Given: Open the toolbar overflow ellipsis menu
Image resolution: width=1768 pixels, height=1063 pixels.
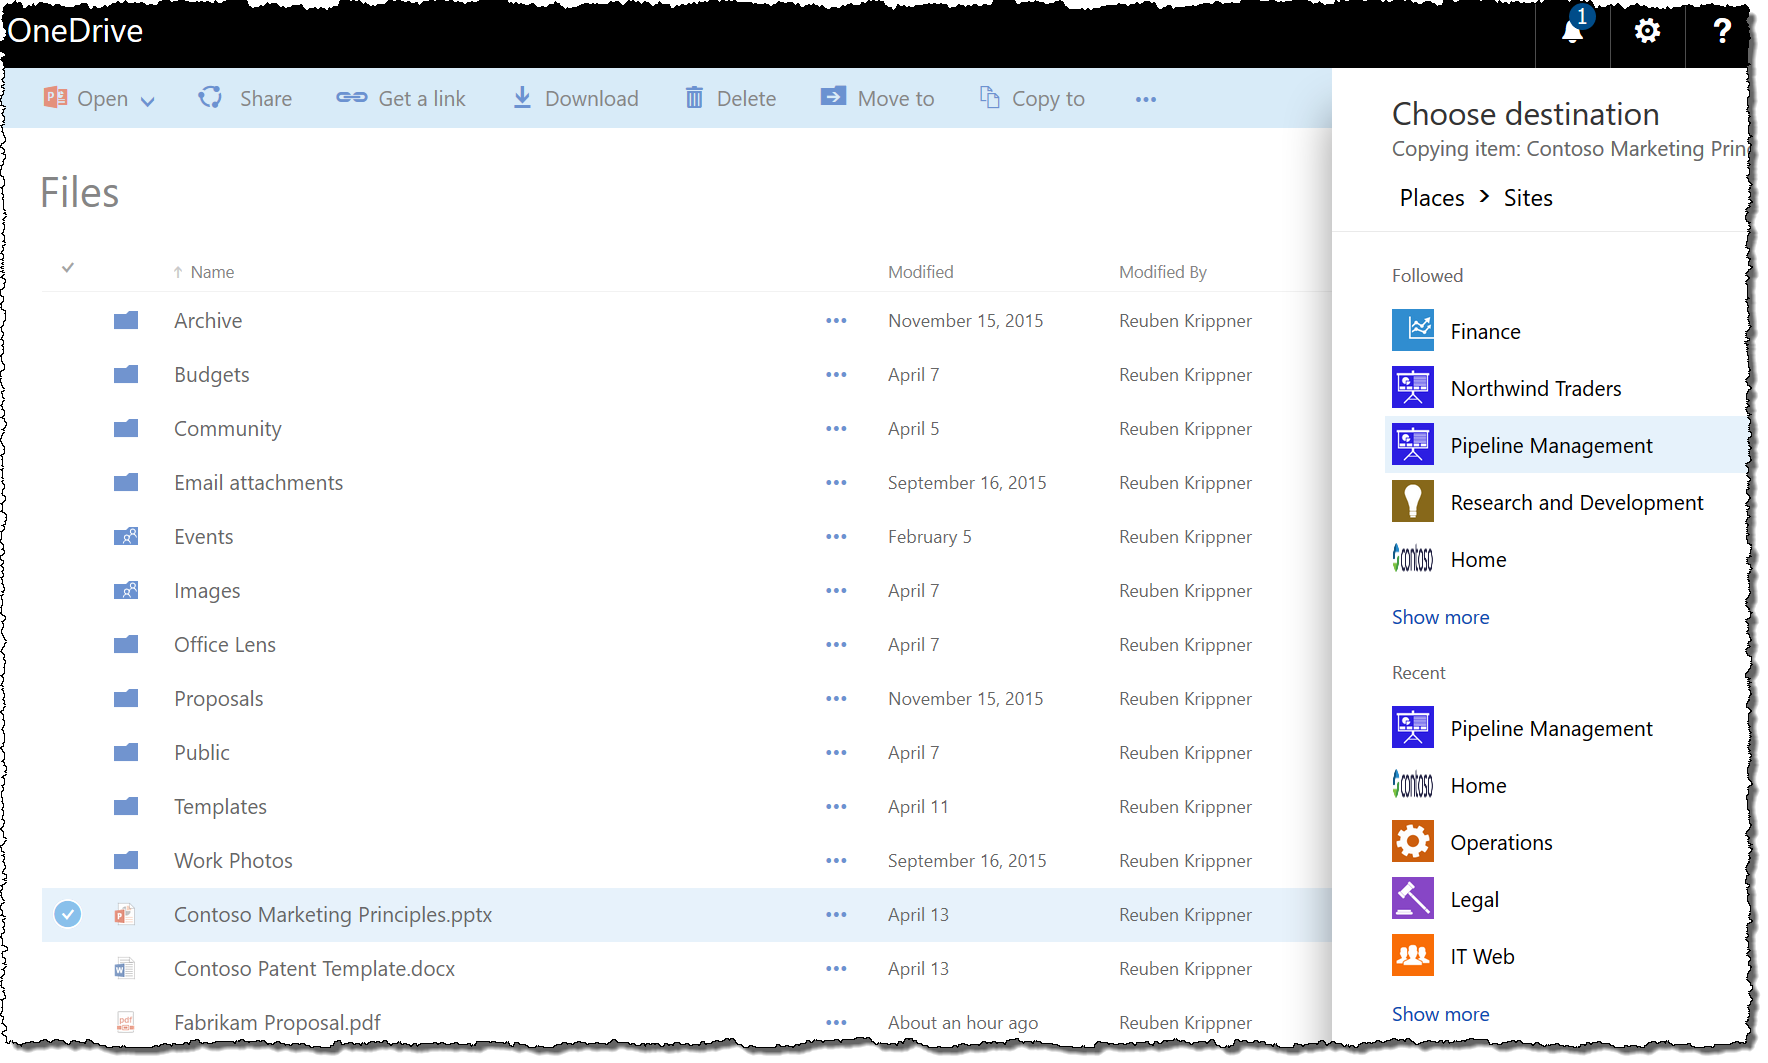Looking at the screenshot, I should 1146,99.
